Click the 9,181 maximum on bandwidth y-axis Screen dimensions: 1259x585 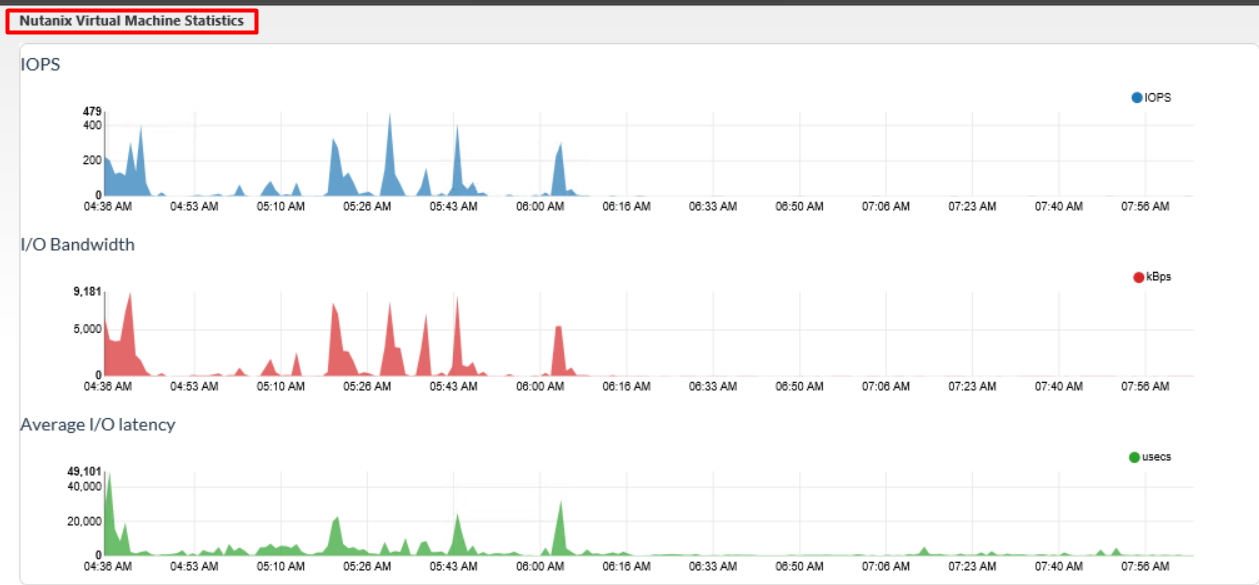[x=88, y=291]
